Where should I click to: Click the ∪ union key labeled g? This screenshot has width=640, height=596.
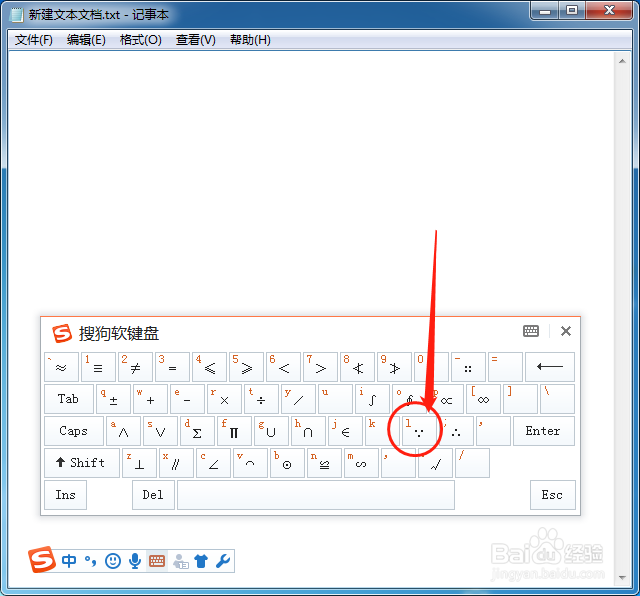[271, 431]
